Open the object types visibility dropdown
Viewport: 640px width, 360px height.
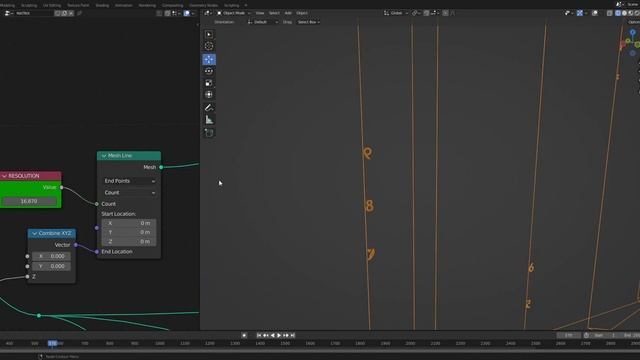568,13
